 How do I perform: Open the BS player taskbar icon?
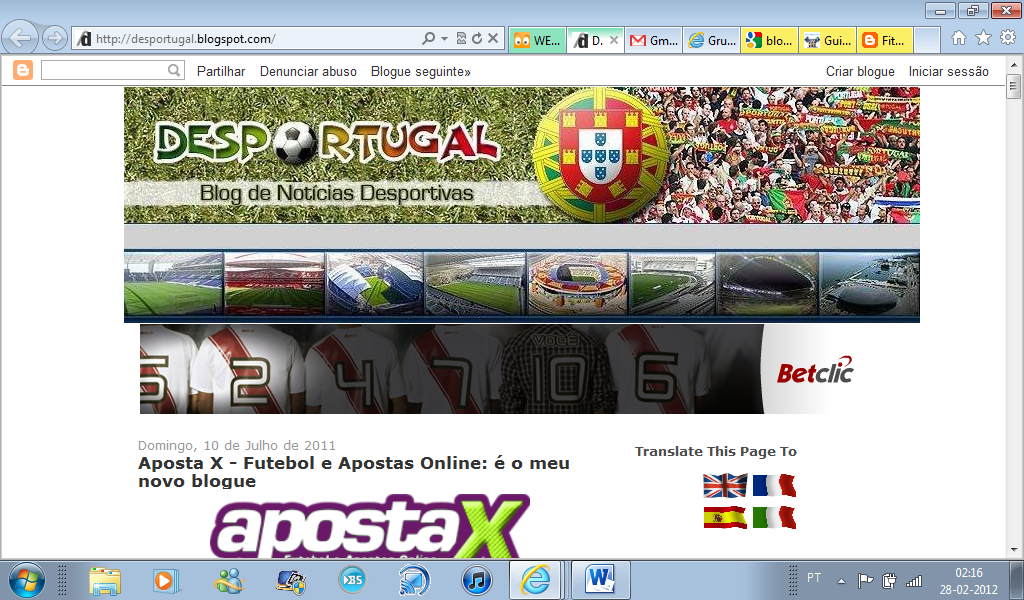pos(353,580)
